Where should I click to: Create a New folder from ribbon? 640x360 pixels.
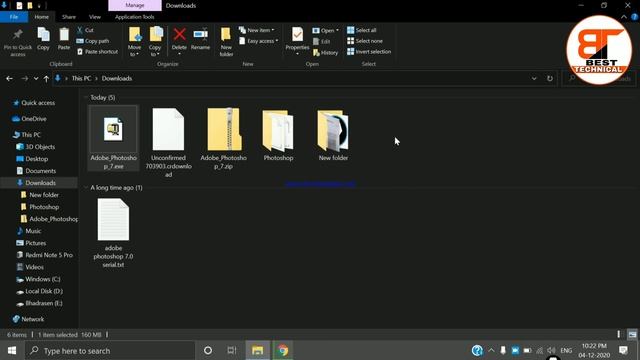[x=226, y=42]
